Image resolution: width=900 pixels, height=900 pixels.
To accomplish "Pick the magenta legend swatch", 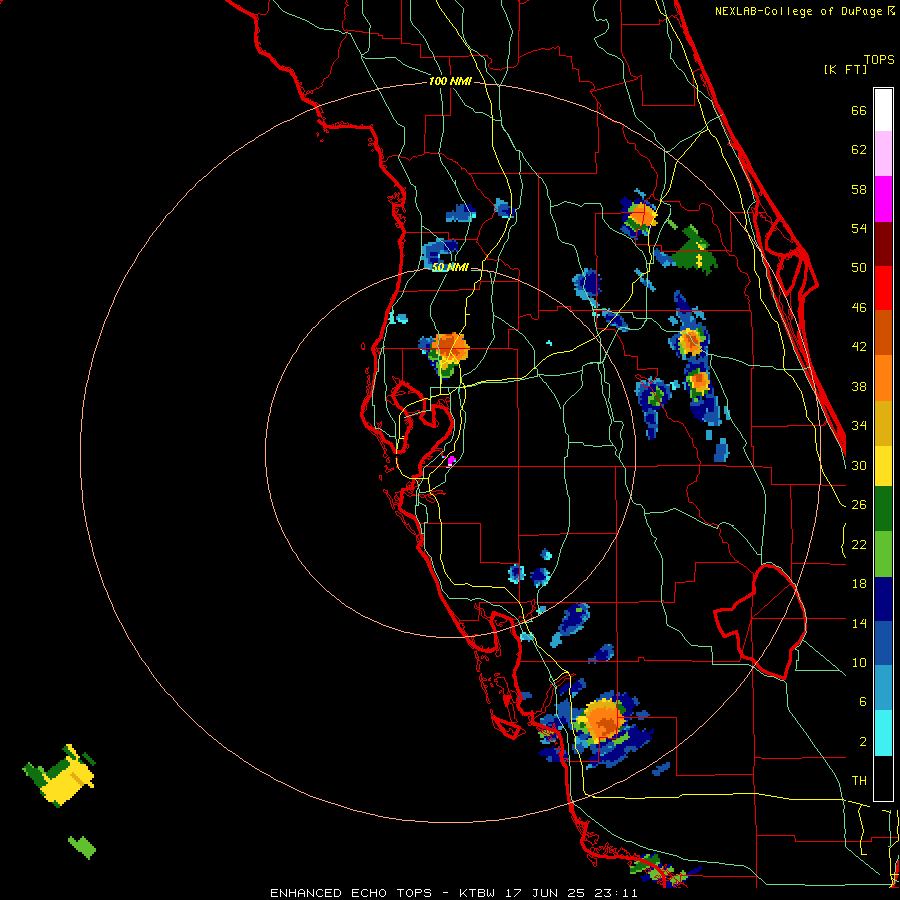I will (883, 199).
